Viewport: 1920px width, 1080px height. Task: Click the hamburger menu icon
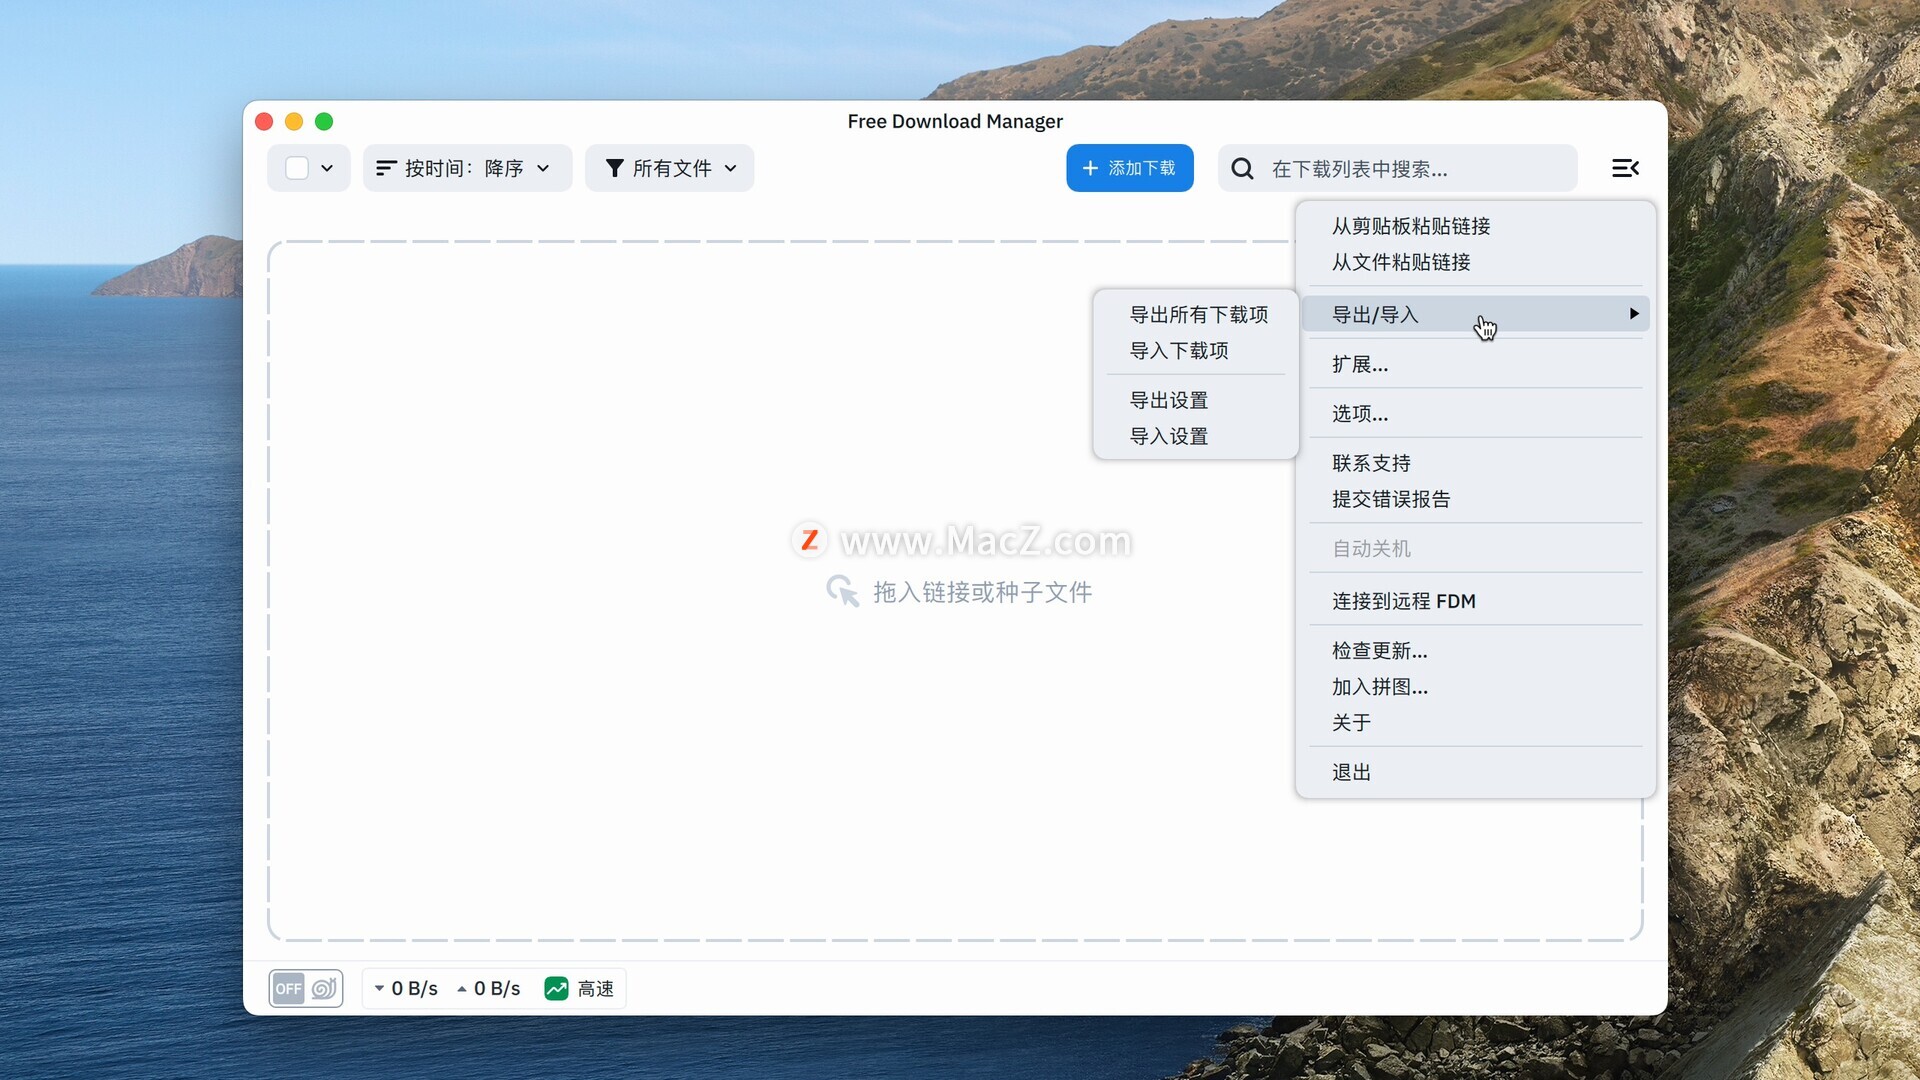click(1625, 168)
